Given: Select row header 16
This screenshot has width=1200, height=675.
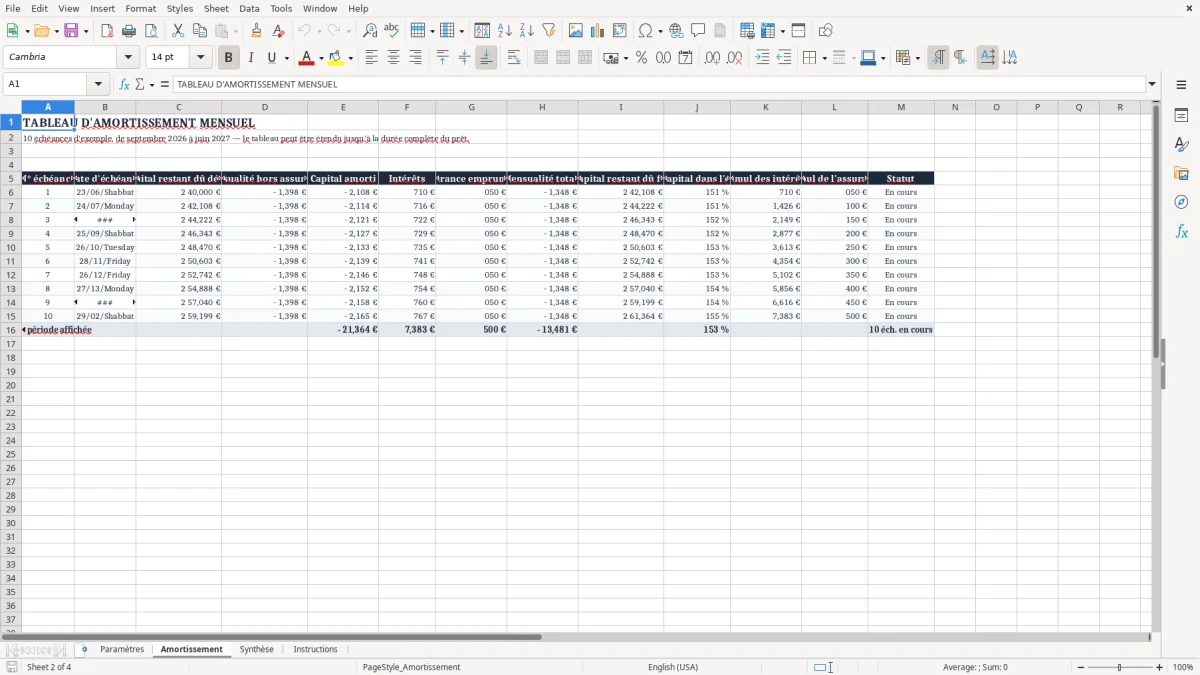Looking at the screenshot, I should (x=11, y=330).
